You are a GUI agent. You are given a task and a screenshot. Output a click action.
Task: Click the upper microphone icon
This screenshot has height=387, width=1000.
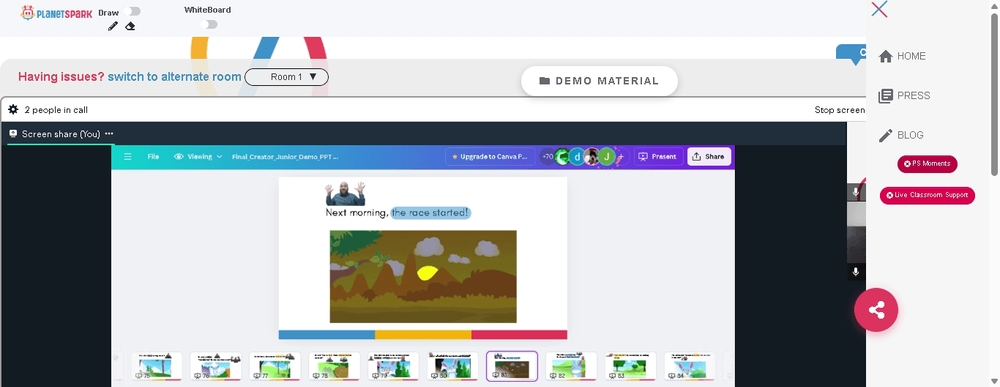tap(855, 193)
